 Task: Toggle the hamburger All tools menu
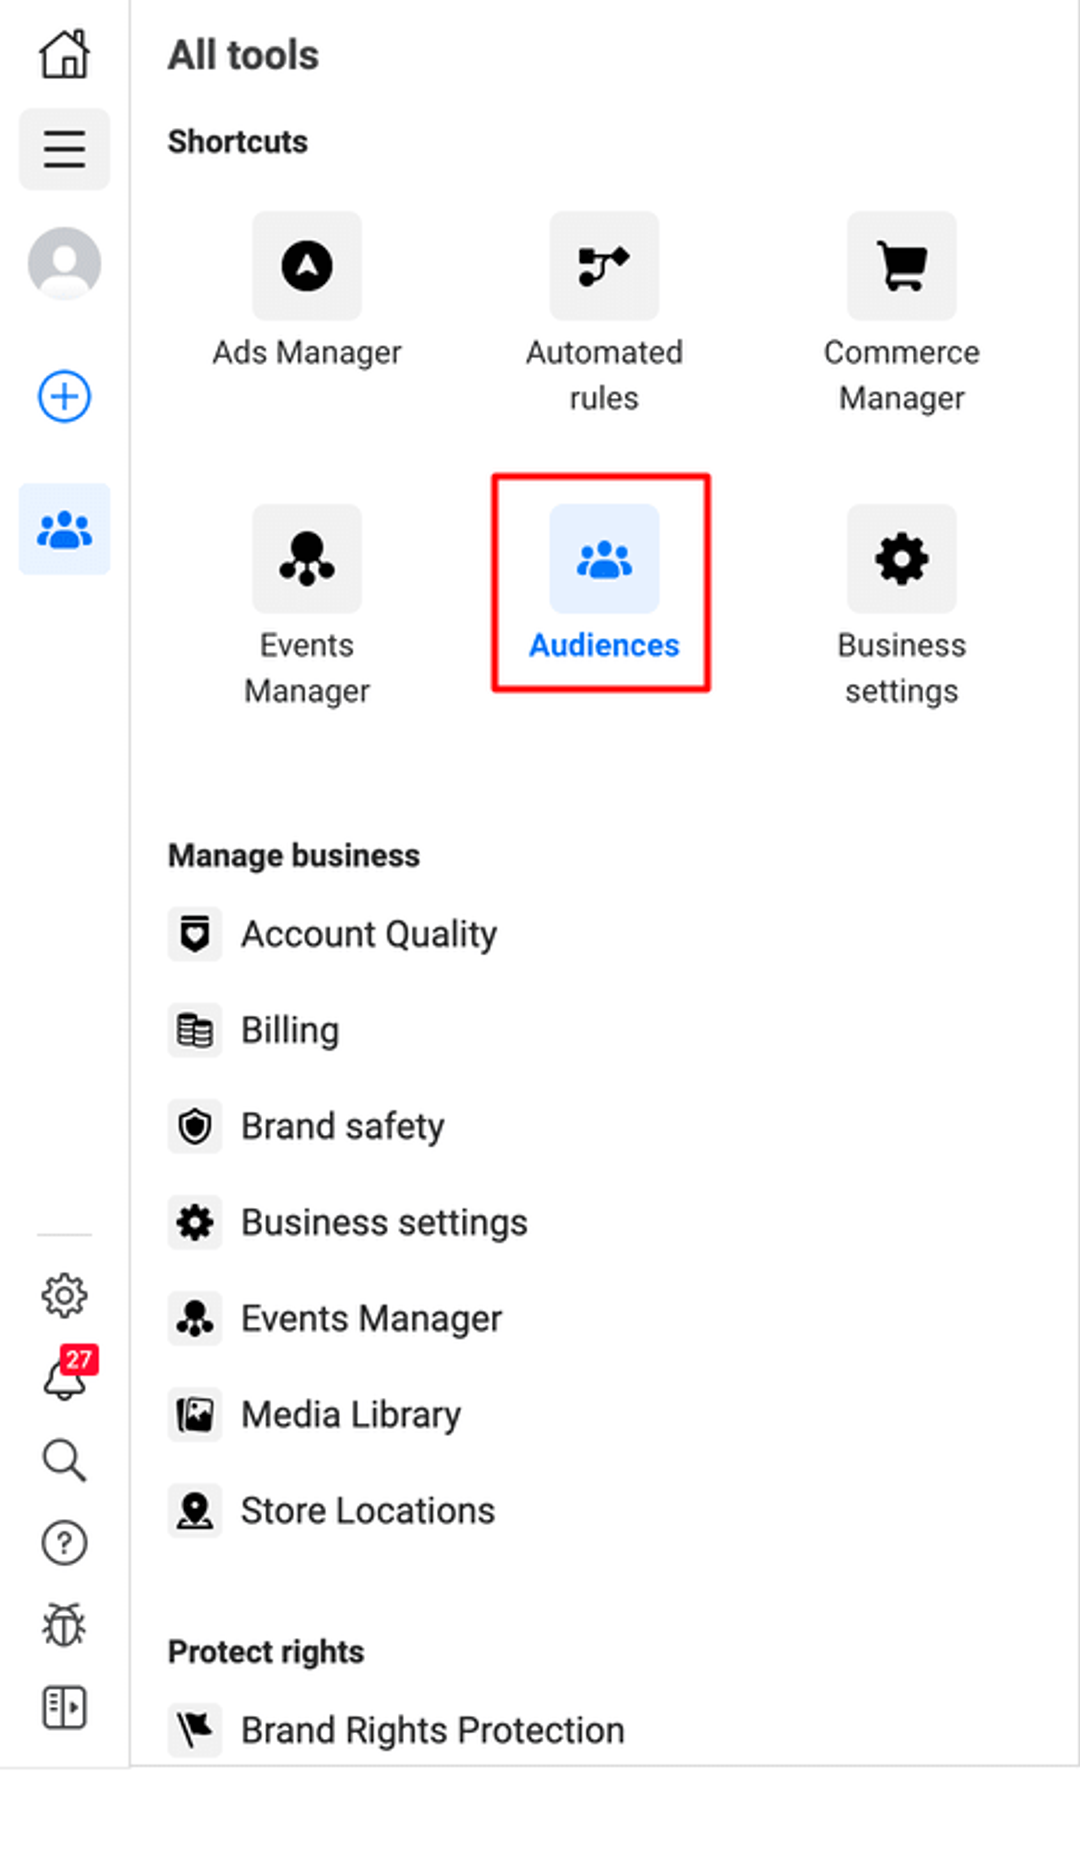pyautogui.click(x=64, y=149)
